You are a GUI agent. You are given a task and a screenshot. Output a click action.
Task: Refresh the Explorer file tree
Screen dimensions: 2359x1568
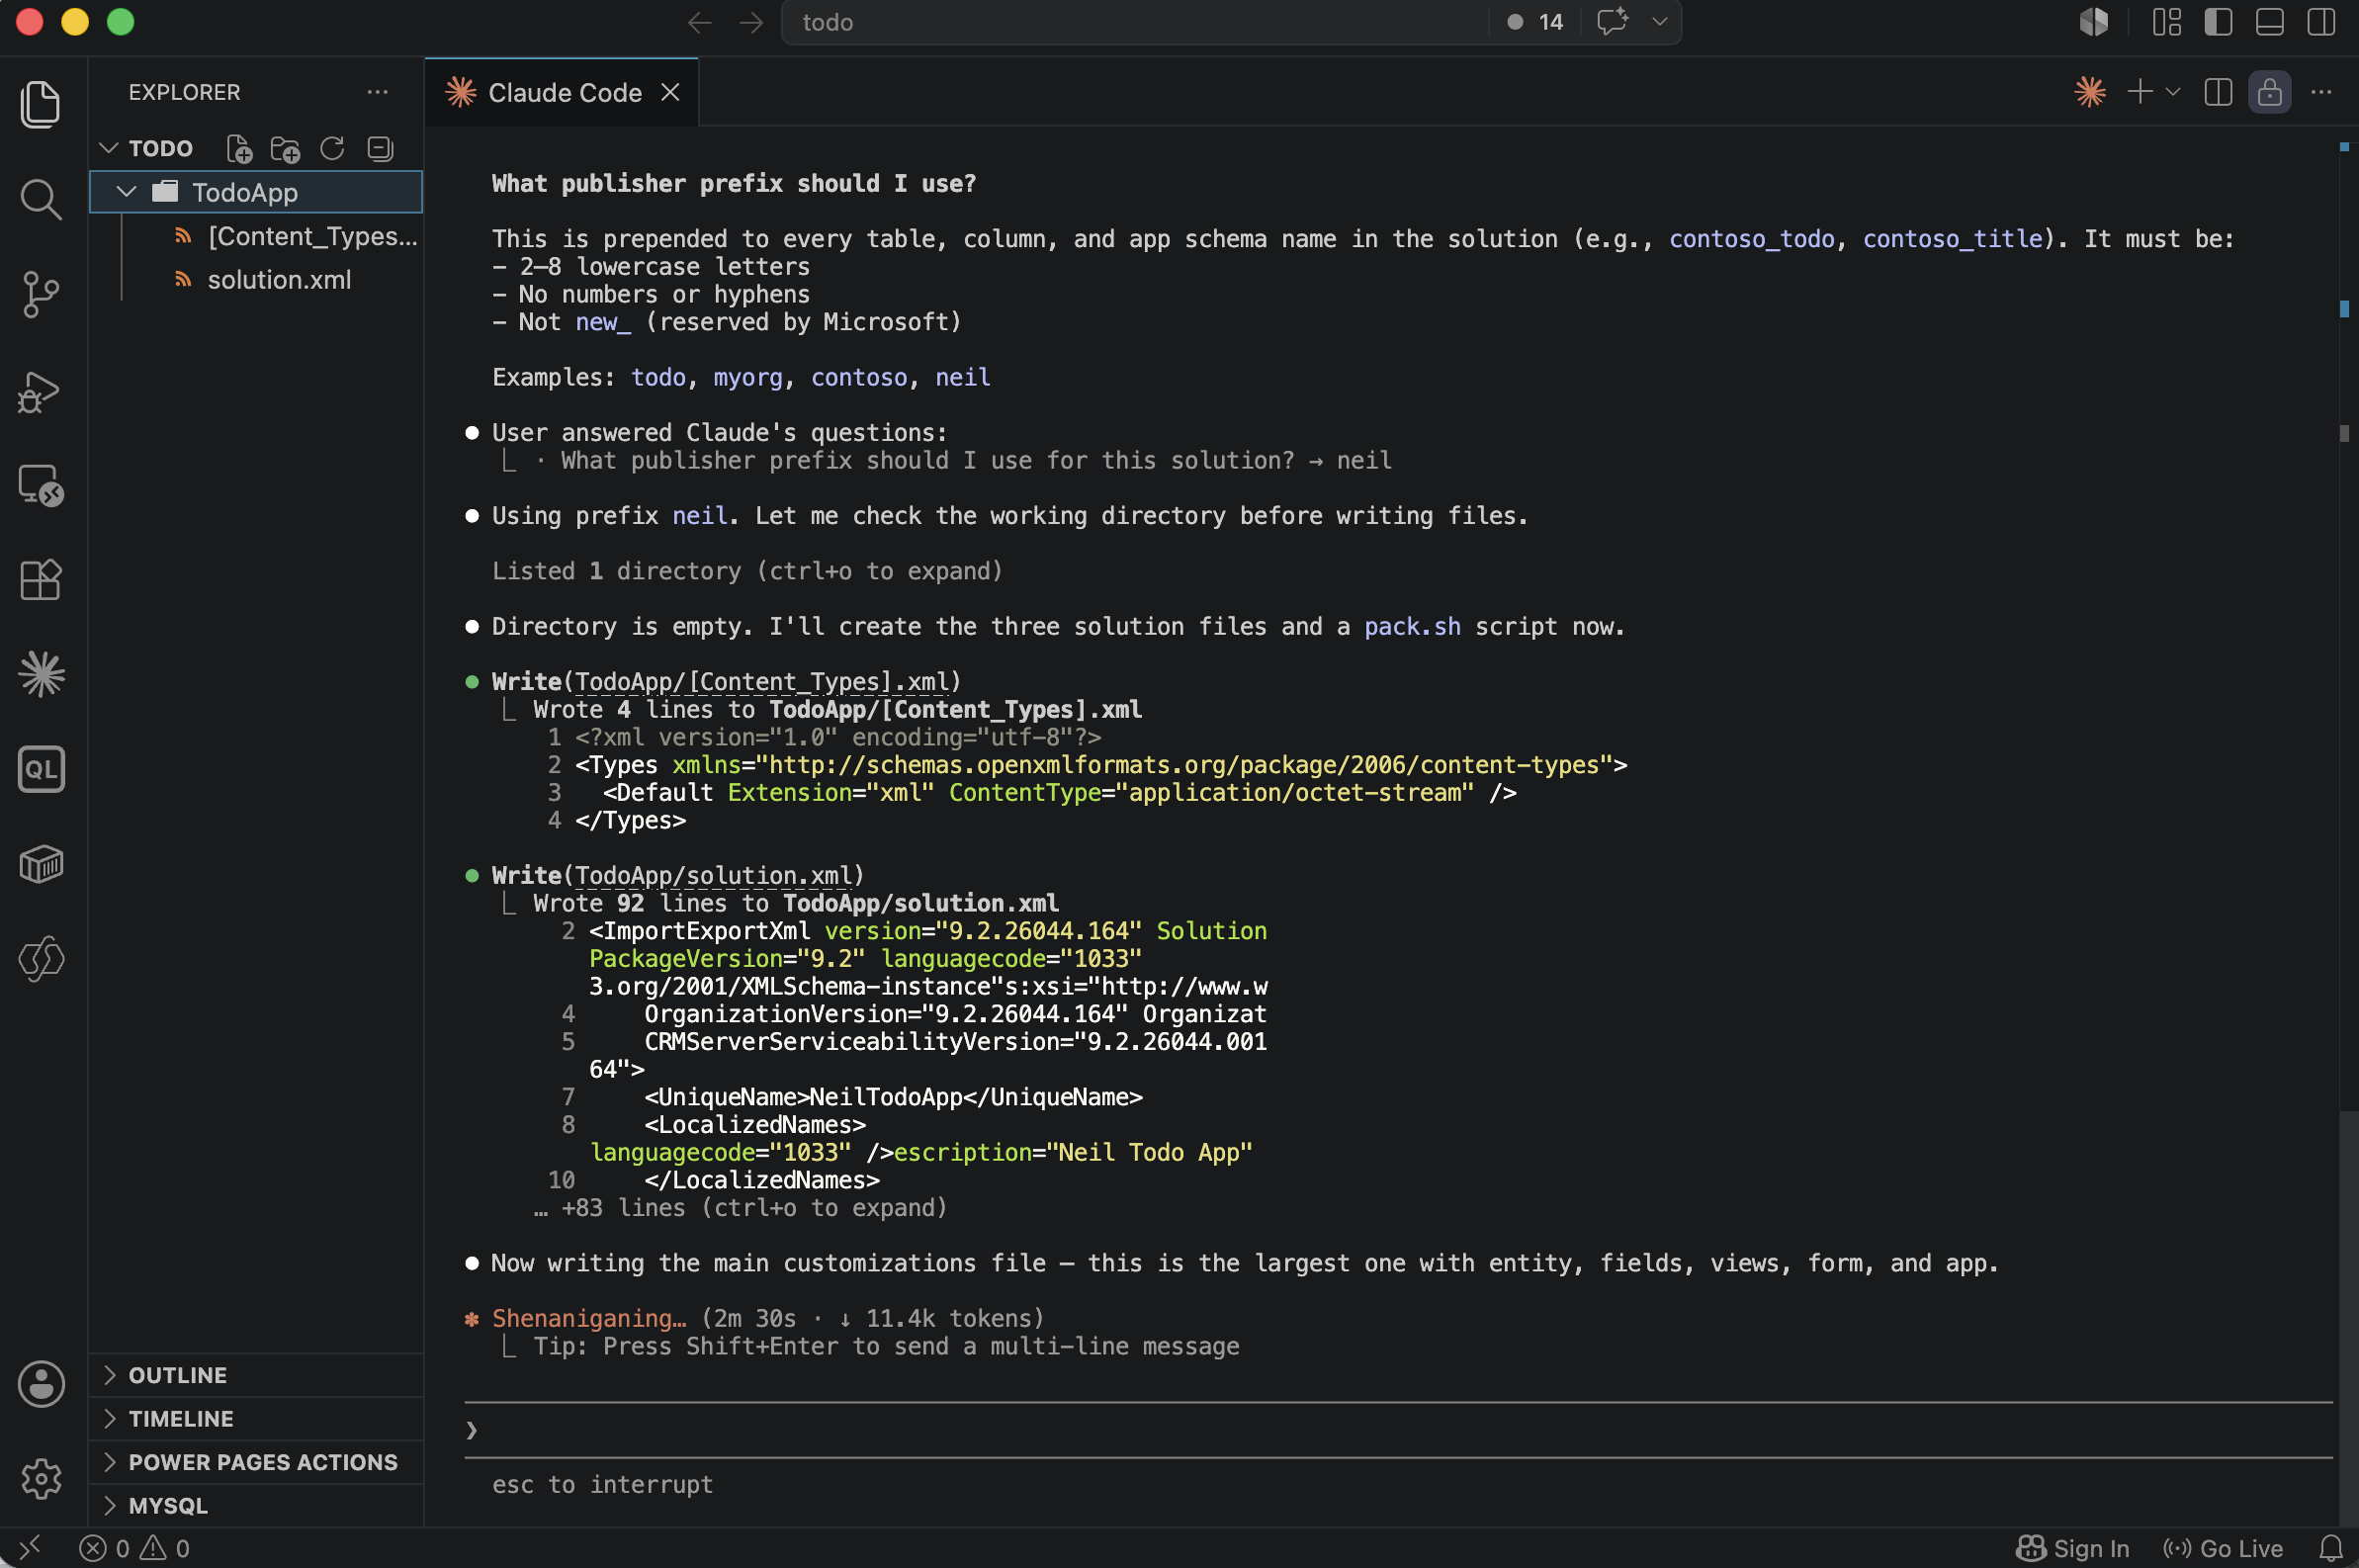point(332,149)
